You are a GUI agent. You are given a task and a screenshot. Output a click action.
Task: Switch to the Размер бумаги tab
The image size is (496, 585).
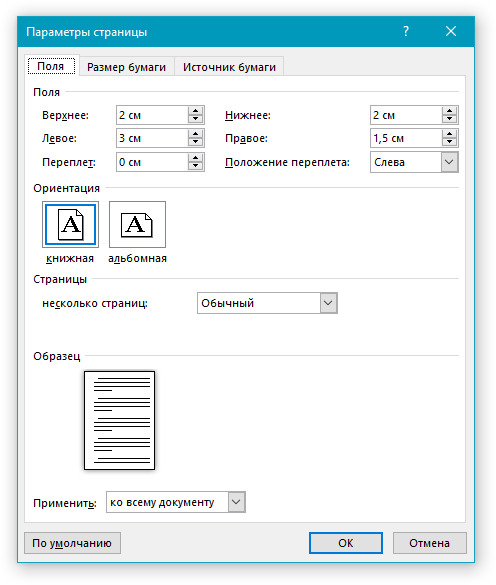127,67
